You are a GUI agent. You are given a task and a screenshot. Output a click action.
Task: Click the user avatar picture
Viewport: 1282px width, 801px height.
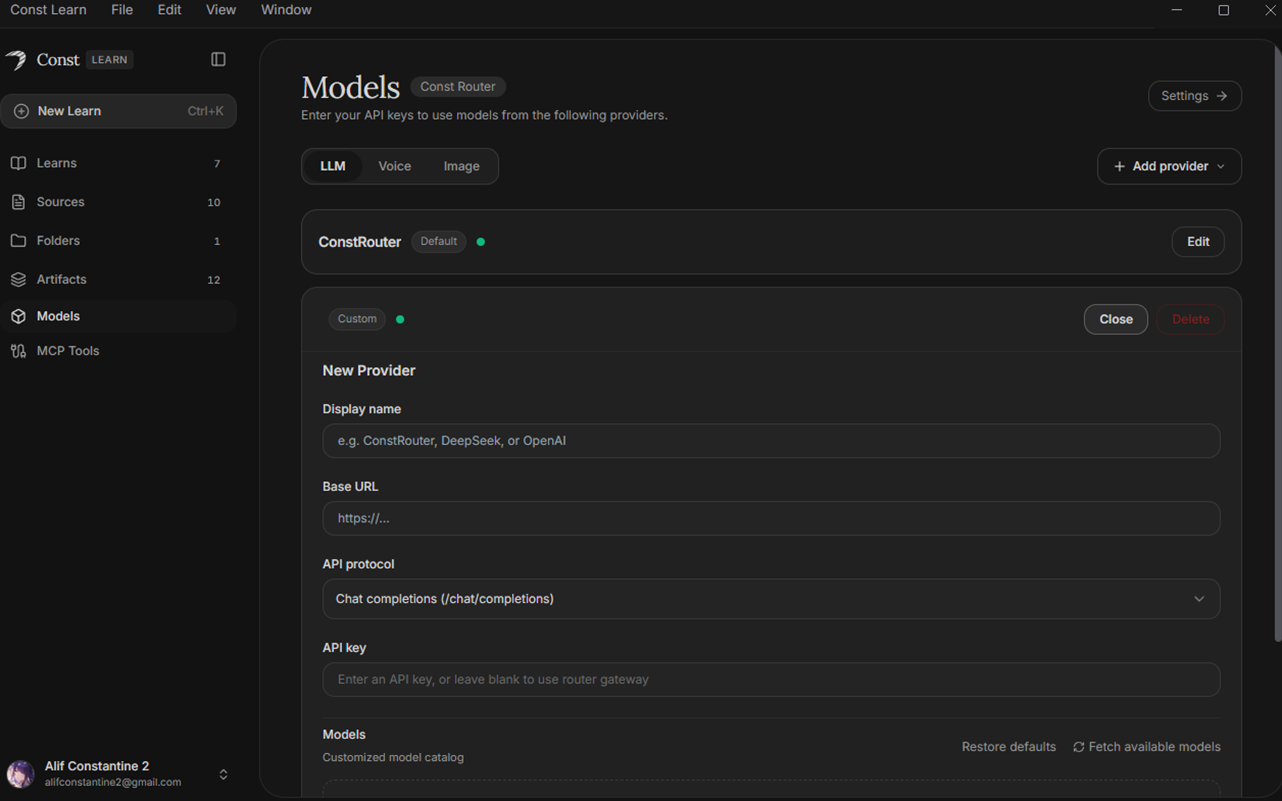(x=20, y=774)
